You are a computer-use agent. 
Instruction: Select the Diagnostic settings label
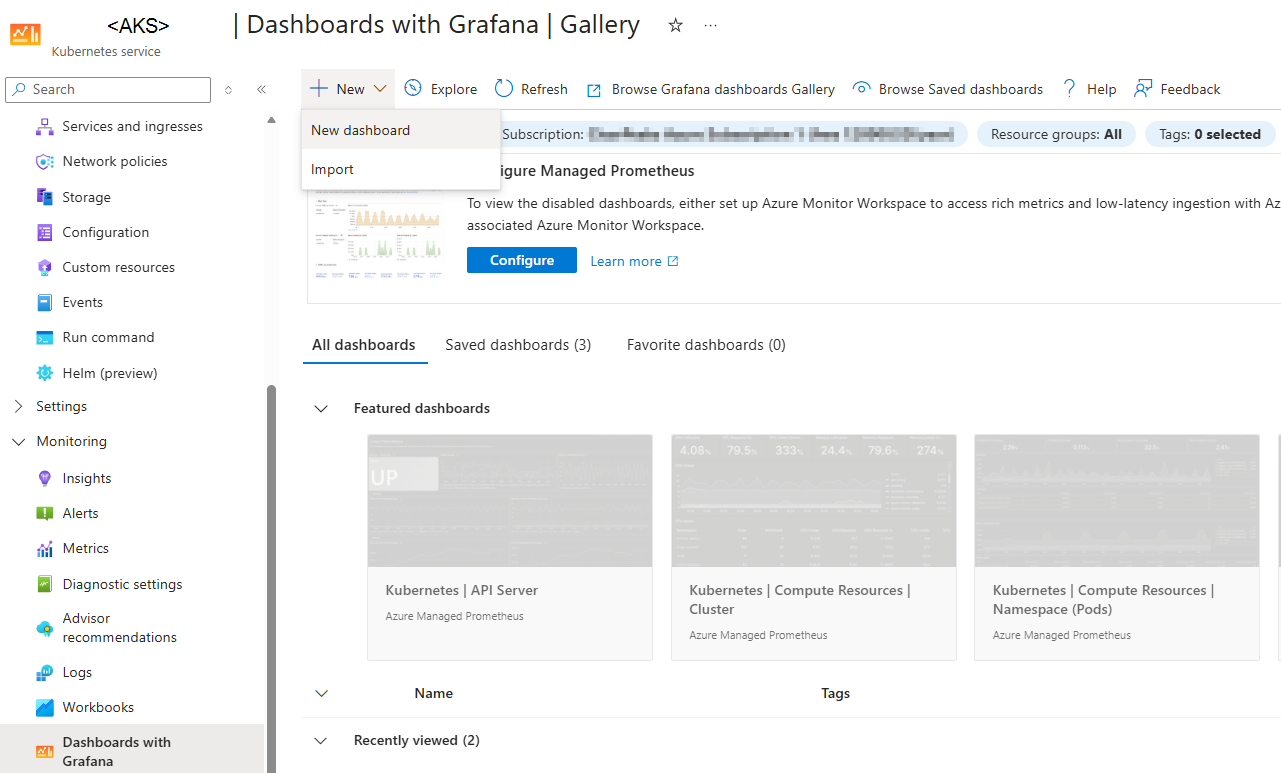click(x=122, y=584)
